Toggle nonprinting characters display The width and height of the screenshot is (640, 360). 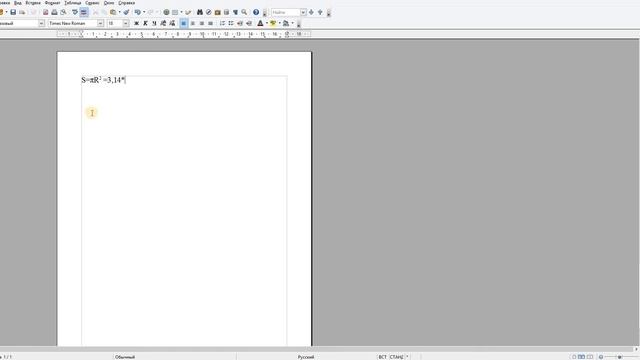236,12
